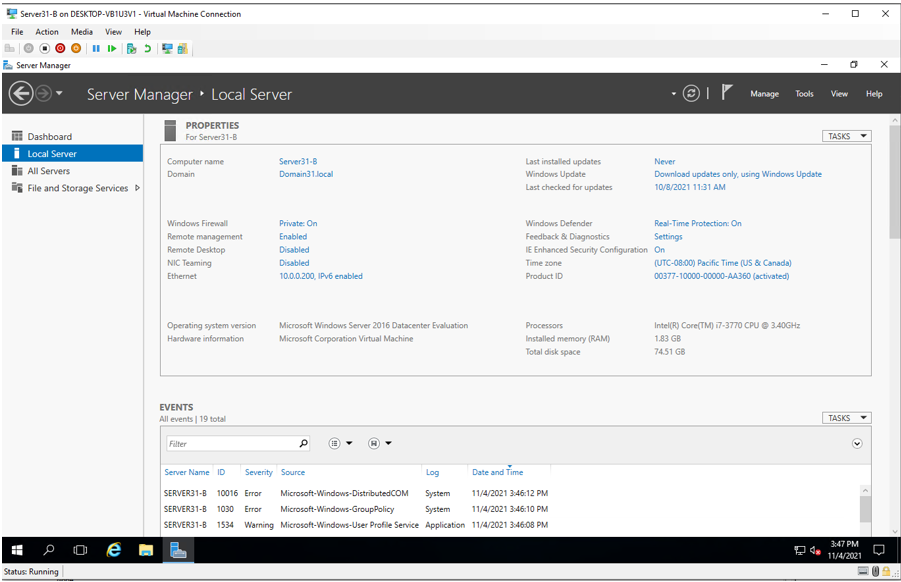The width and height of the screenshot is (901, 582).
Task: Open Server Manager Tools menu
Action: pyautogui.click(x=804, y=94)
